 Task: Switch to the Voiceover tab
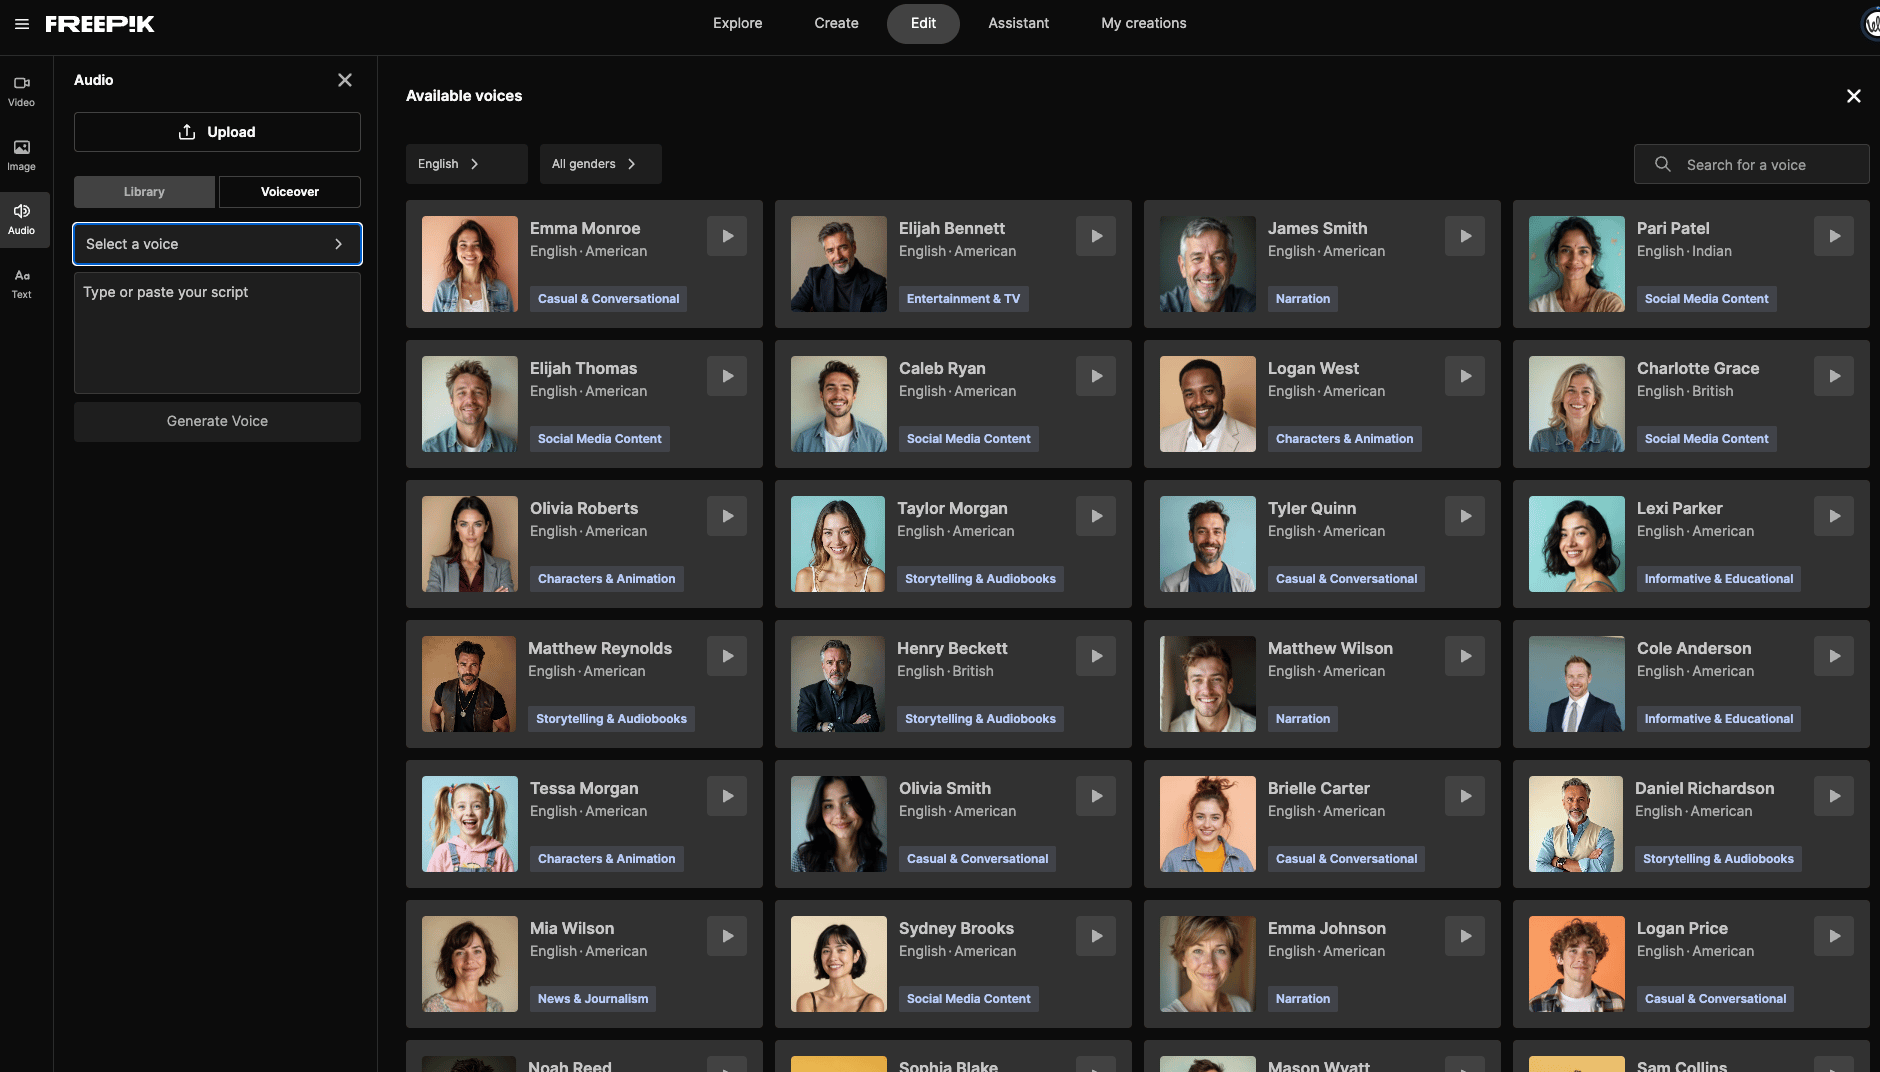pyautogui.click(x=290, y=192)
